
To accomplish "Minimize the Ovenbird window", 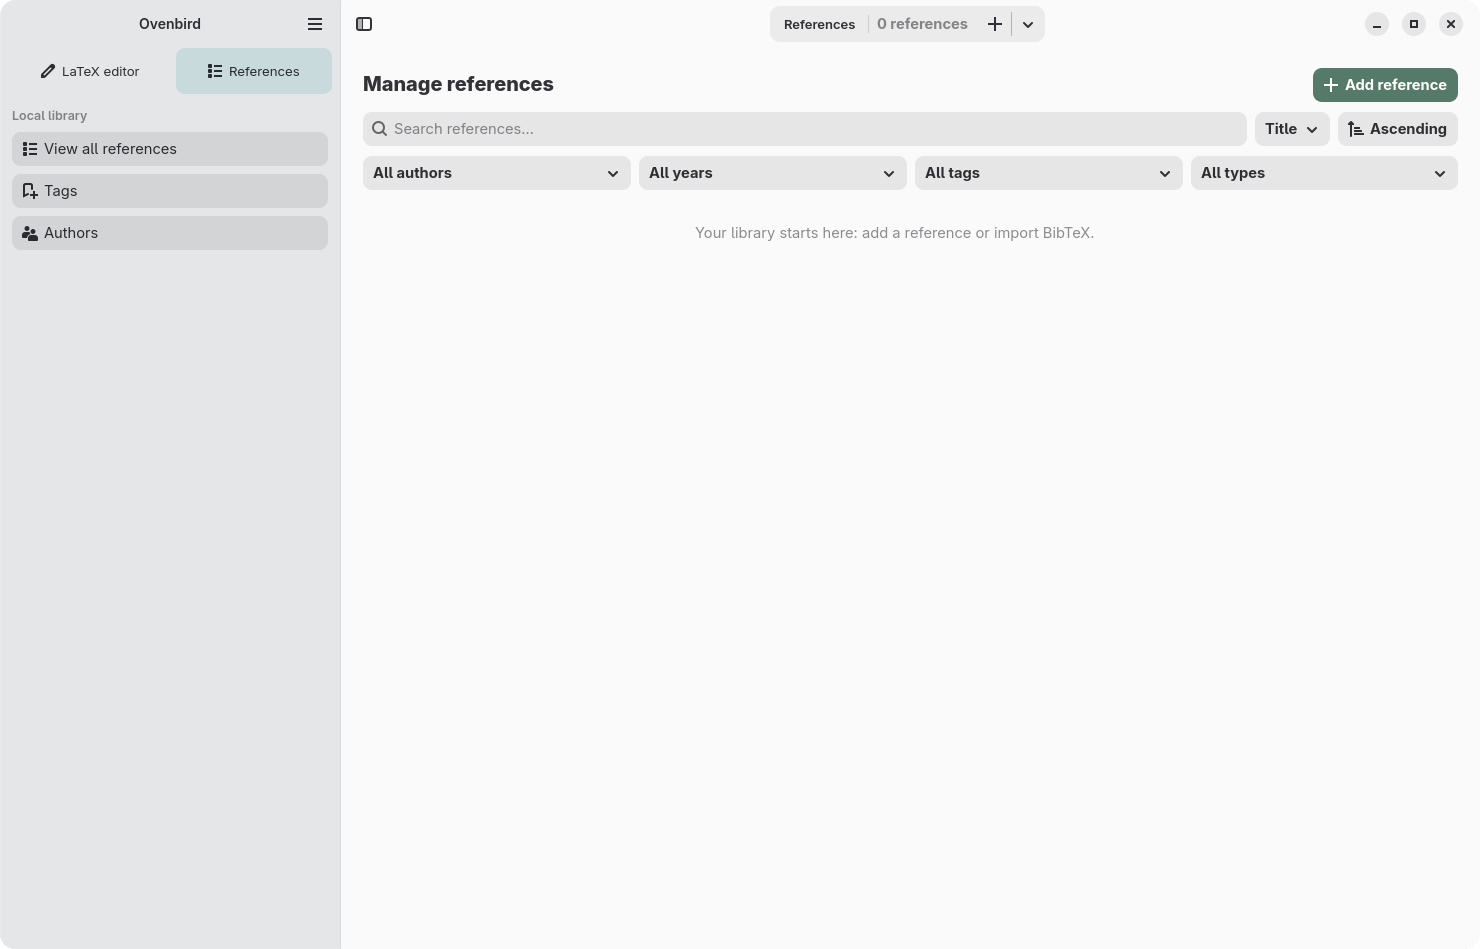I will [x=1377, y=24].
